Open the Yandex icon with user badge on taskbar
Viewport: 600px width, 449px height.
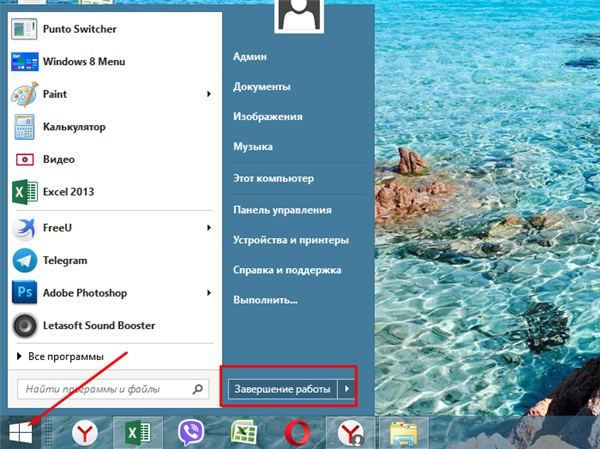351,433
